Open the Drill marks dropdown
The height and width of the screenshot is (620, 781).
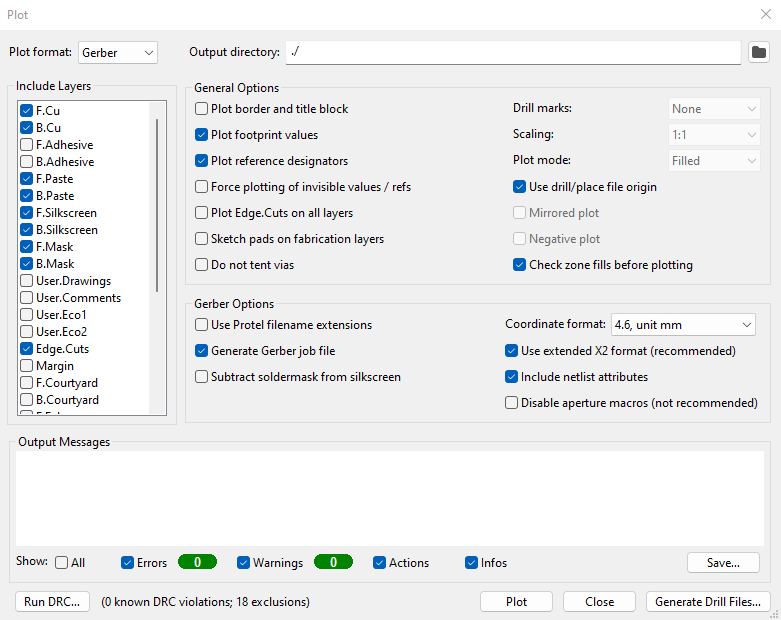[x=714, y=109]
